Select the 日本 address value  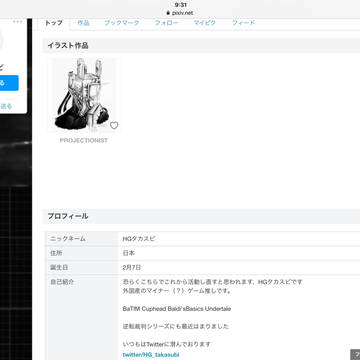pyautogui.click(x=129, y=253)
